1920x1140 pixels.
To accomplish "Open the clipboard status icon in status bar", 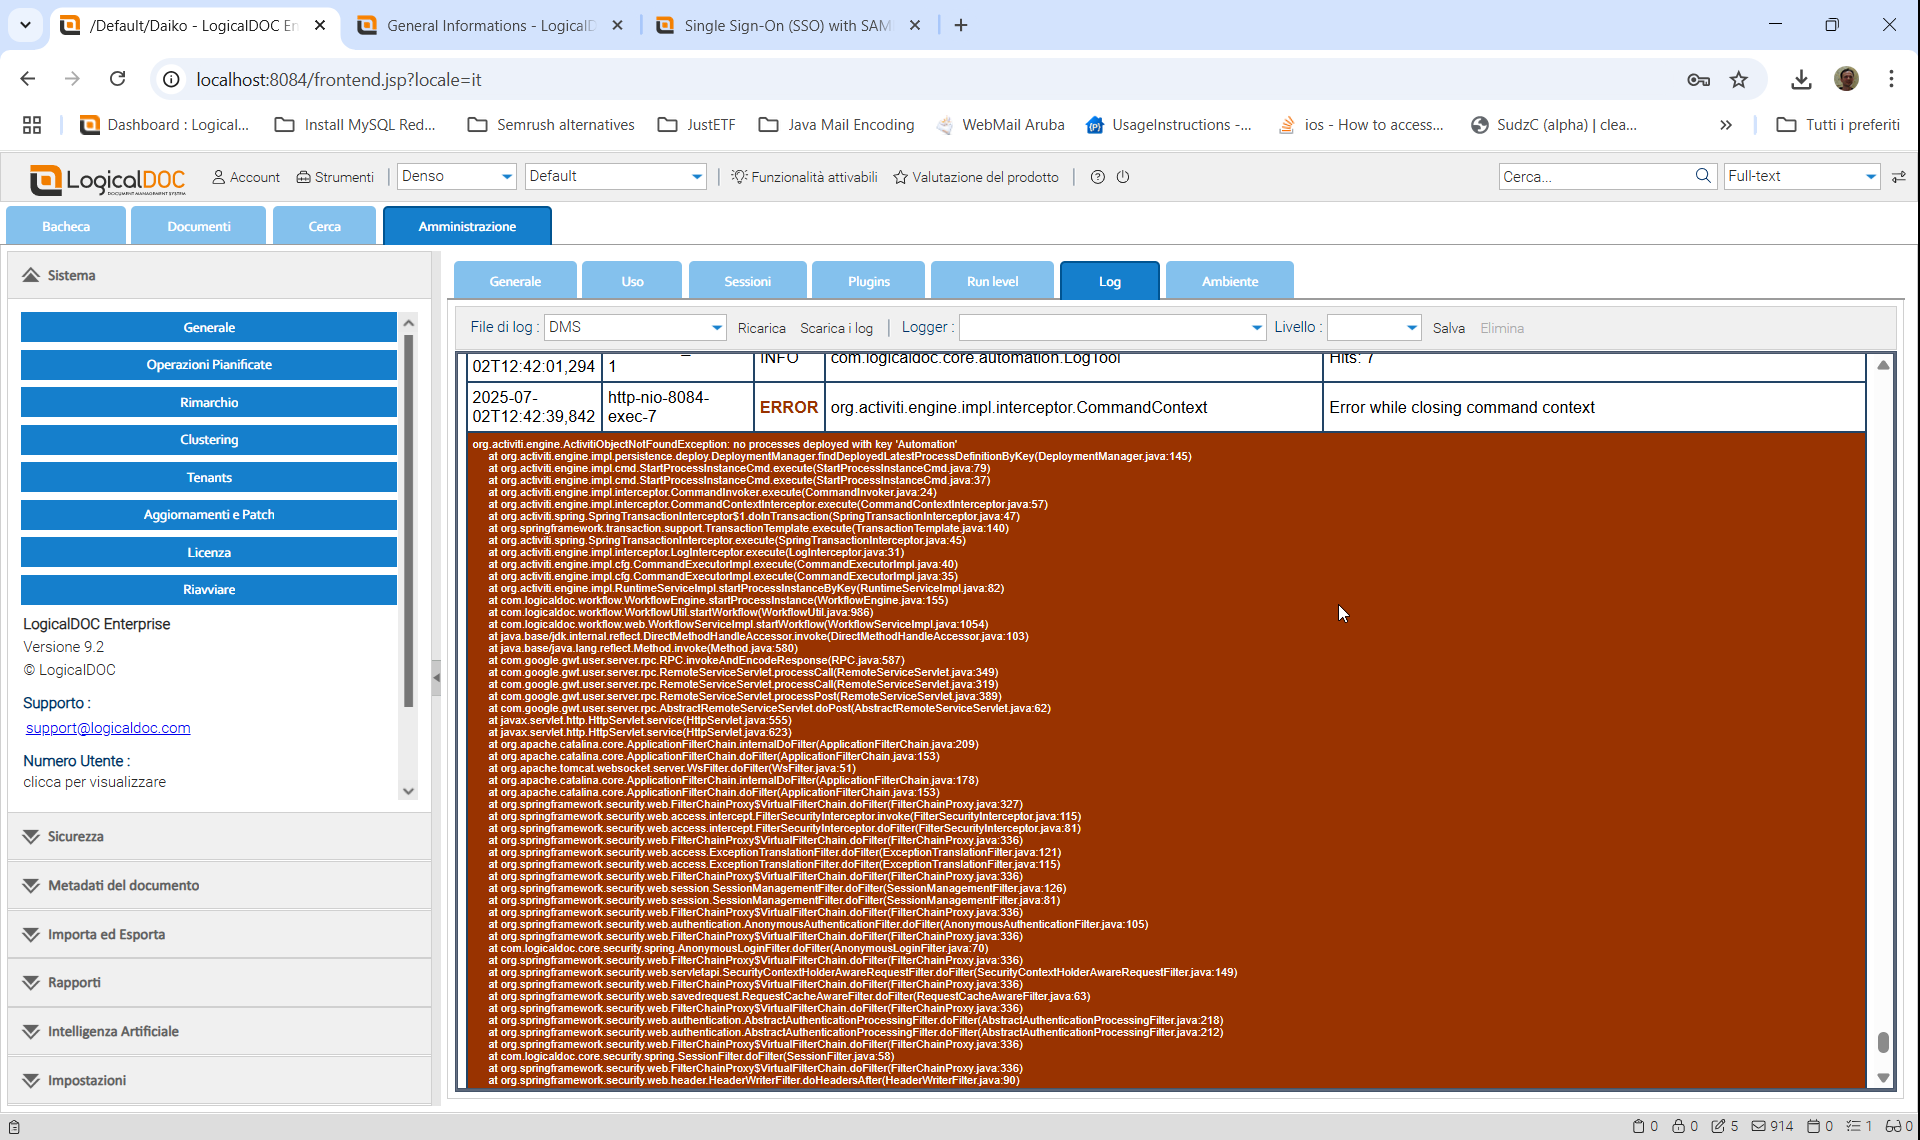I will coord(1638,1126).
